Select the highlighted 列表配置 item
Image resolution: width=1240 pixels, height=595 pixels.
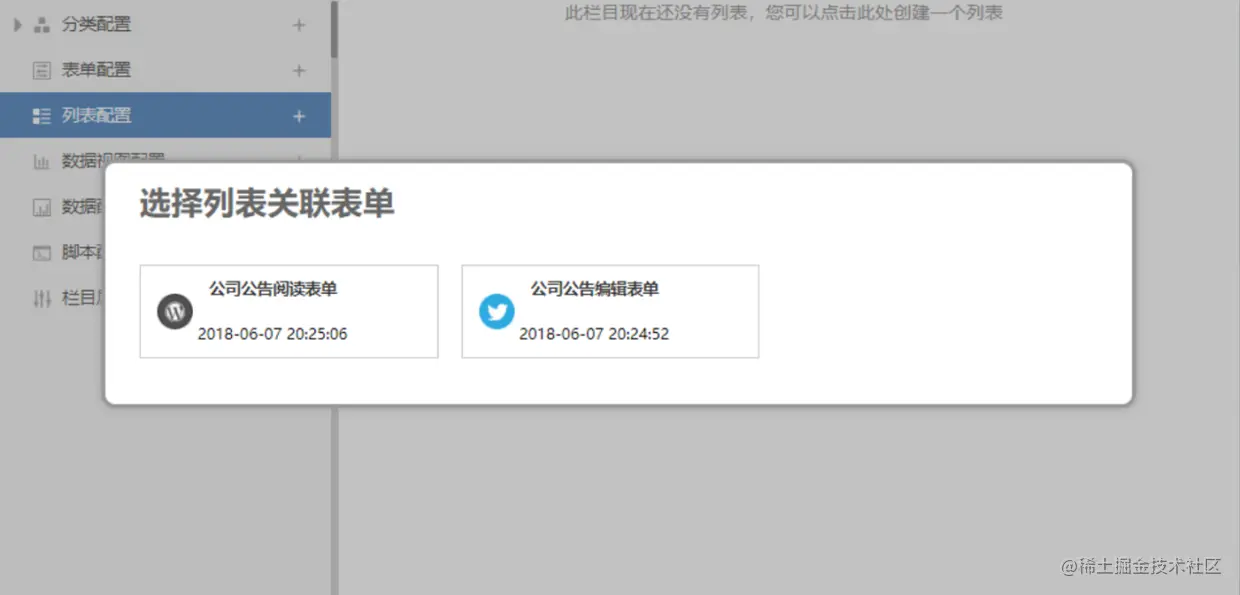click(x=165, y=115)
